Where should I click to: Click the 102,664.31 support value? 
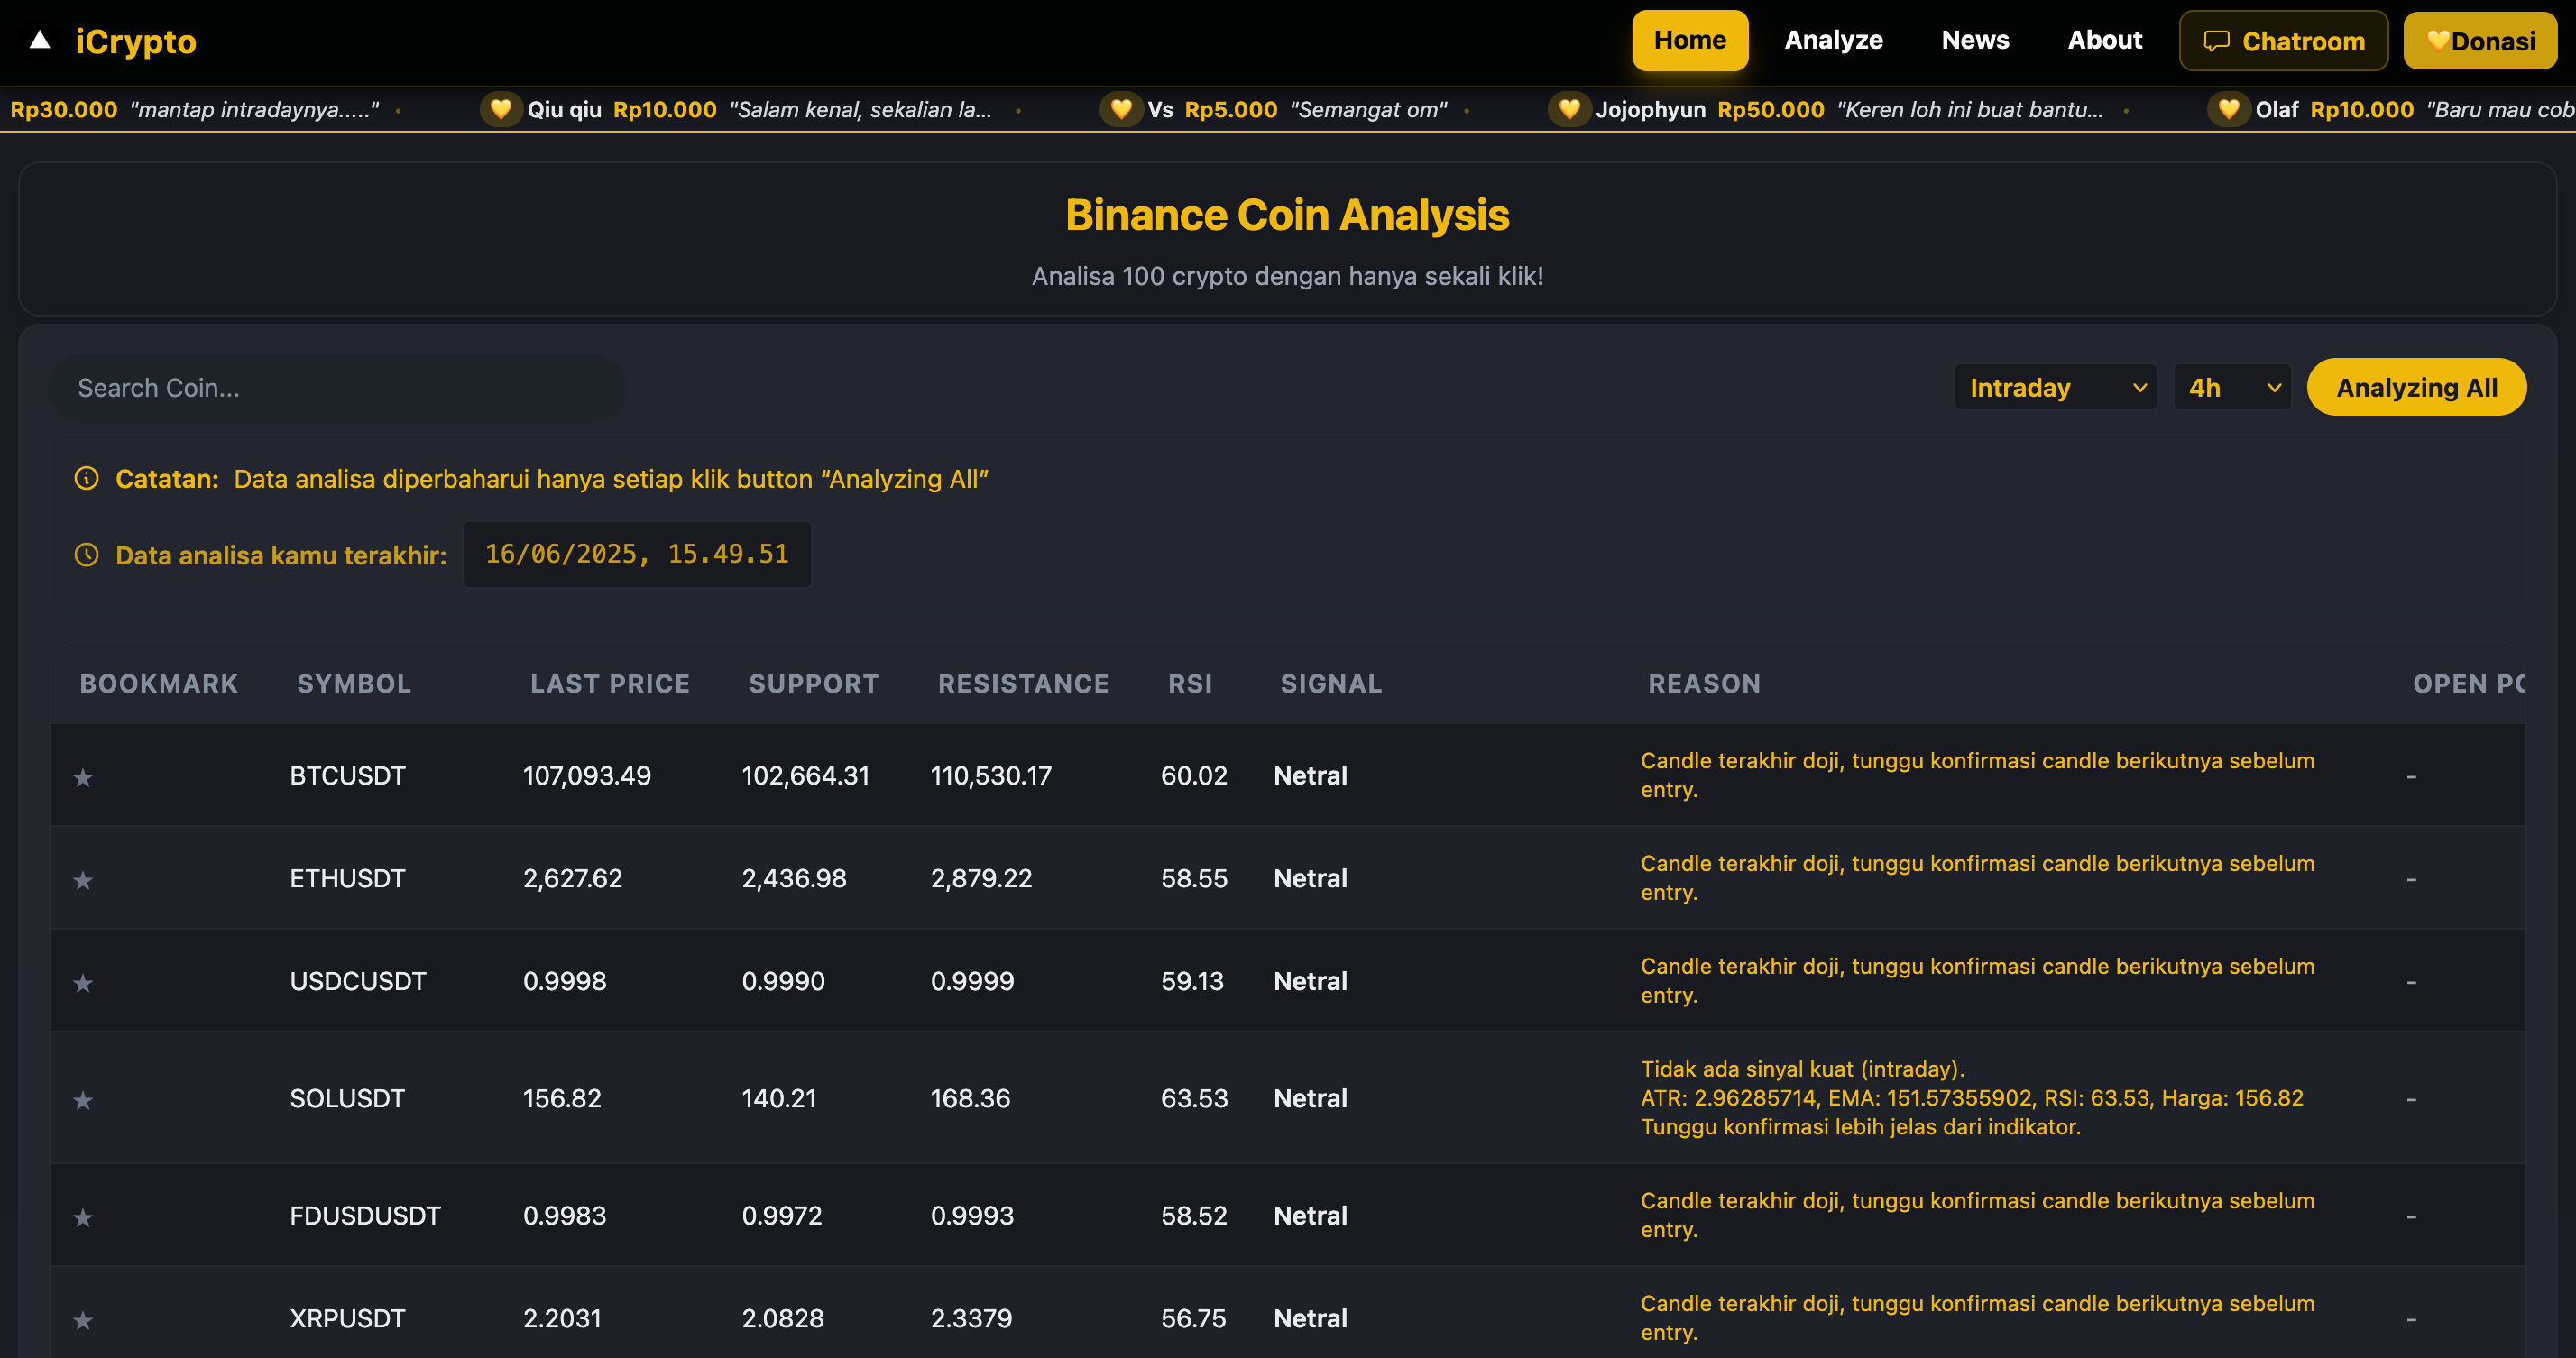[x=806, y=775]
